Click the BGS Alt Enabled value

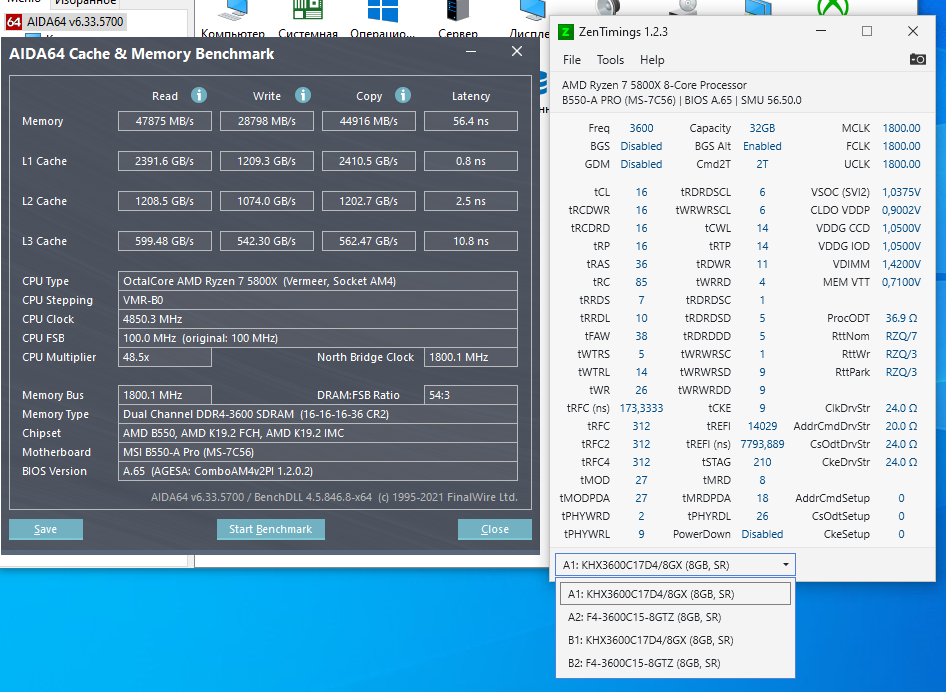pyautogui.click(x=762, y=146)
